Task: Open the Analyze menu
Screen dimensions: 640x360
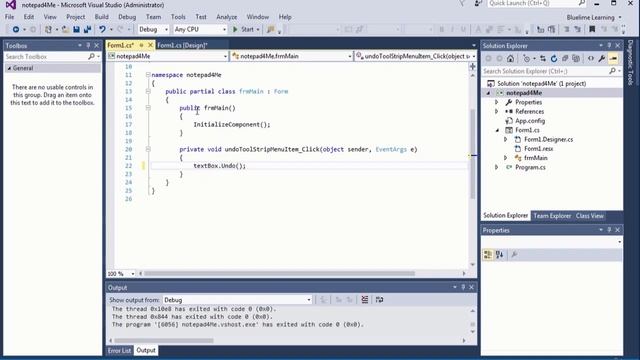Action: coord(227,17)
